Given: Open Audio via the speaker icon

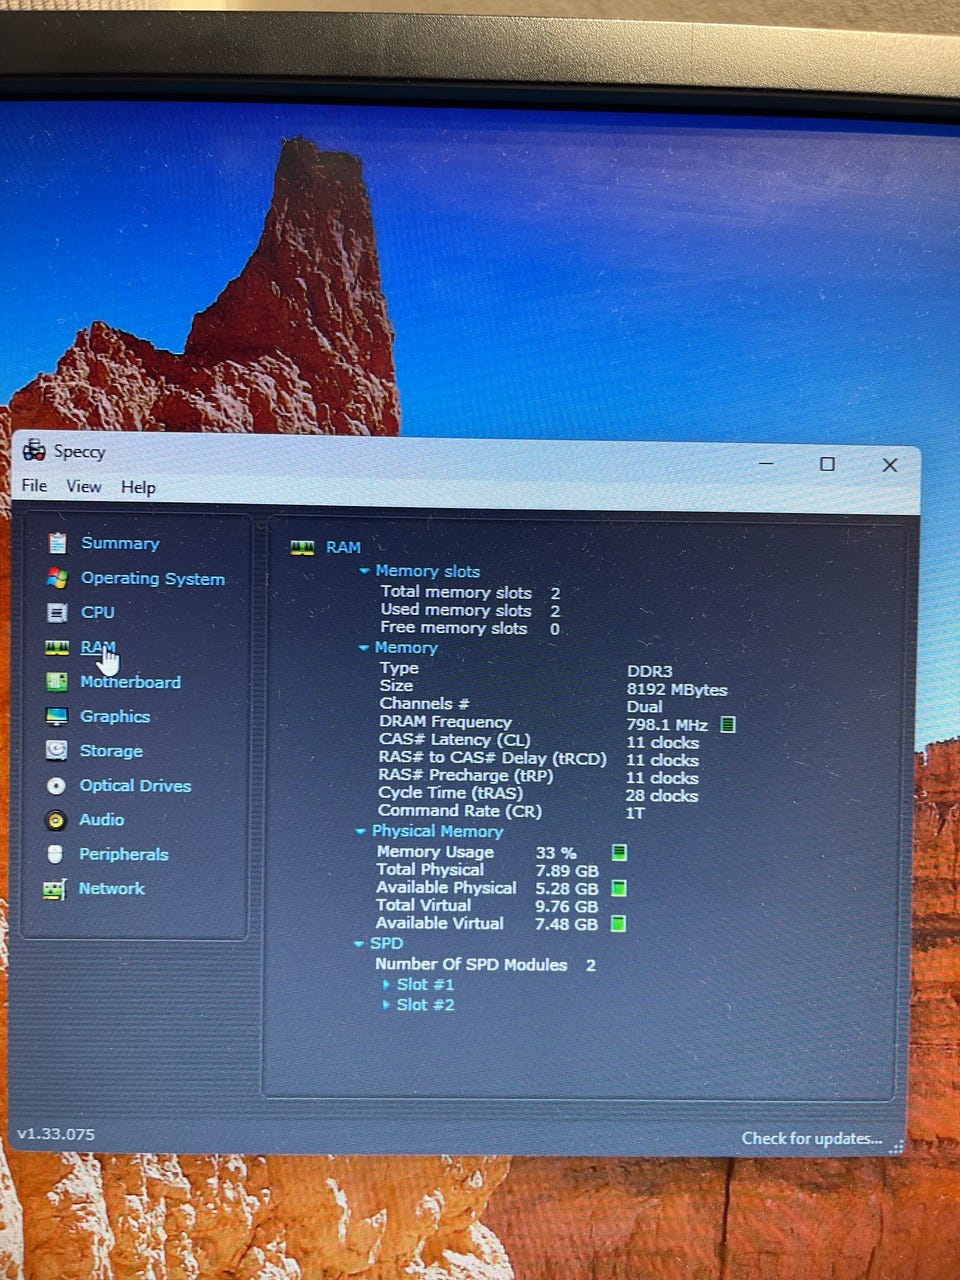Looking at the screenshot, I should (57, 820).
